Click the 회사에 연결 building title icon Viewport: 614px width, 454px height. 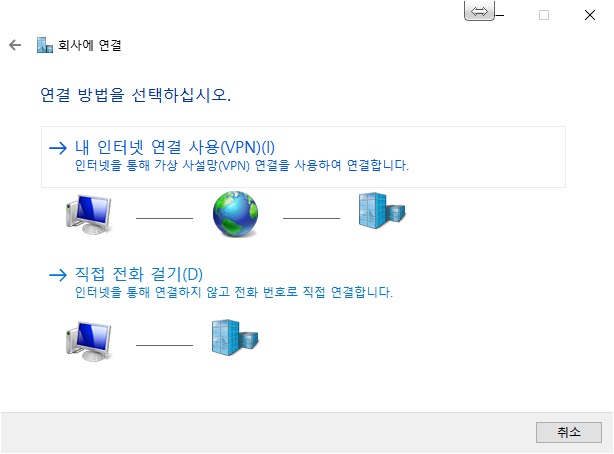(45, 45)
